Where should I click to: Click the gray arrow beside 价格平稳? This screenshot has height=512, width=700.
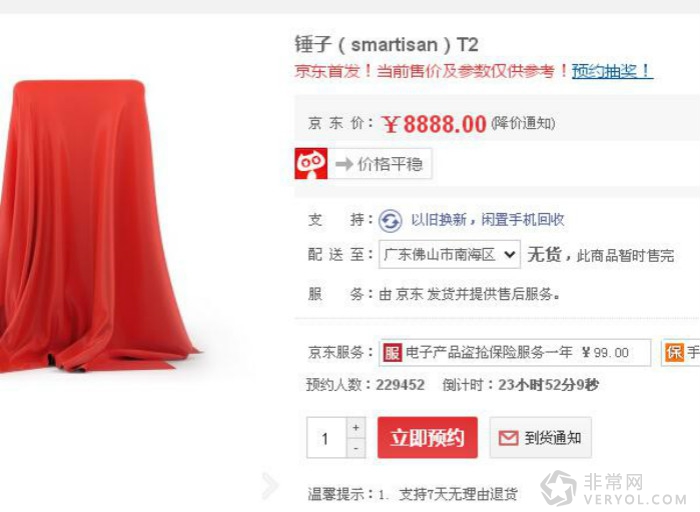[344, 164]
